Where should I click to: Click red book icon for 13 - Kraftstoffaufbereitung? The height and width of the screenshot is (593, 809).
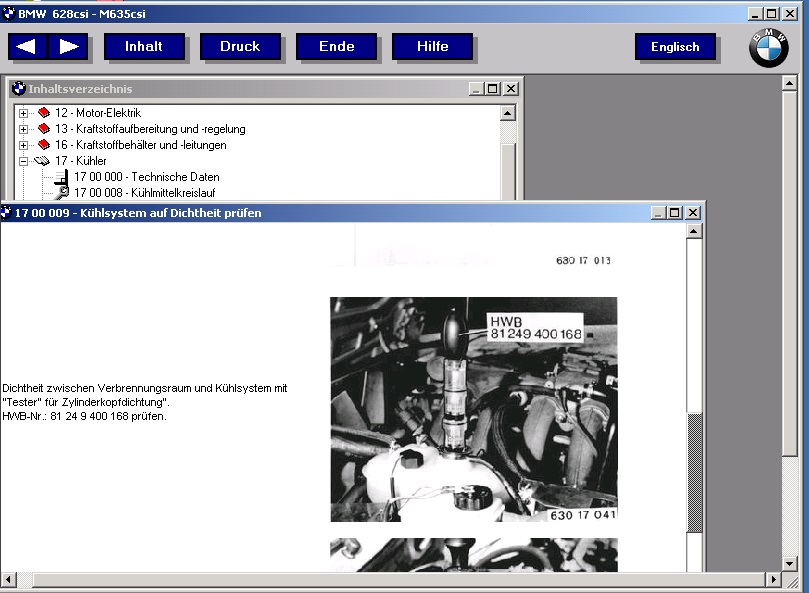(43, 129)
